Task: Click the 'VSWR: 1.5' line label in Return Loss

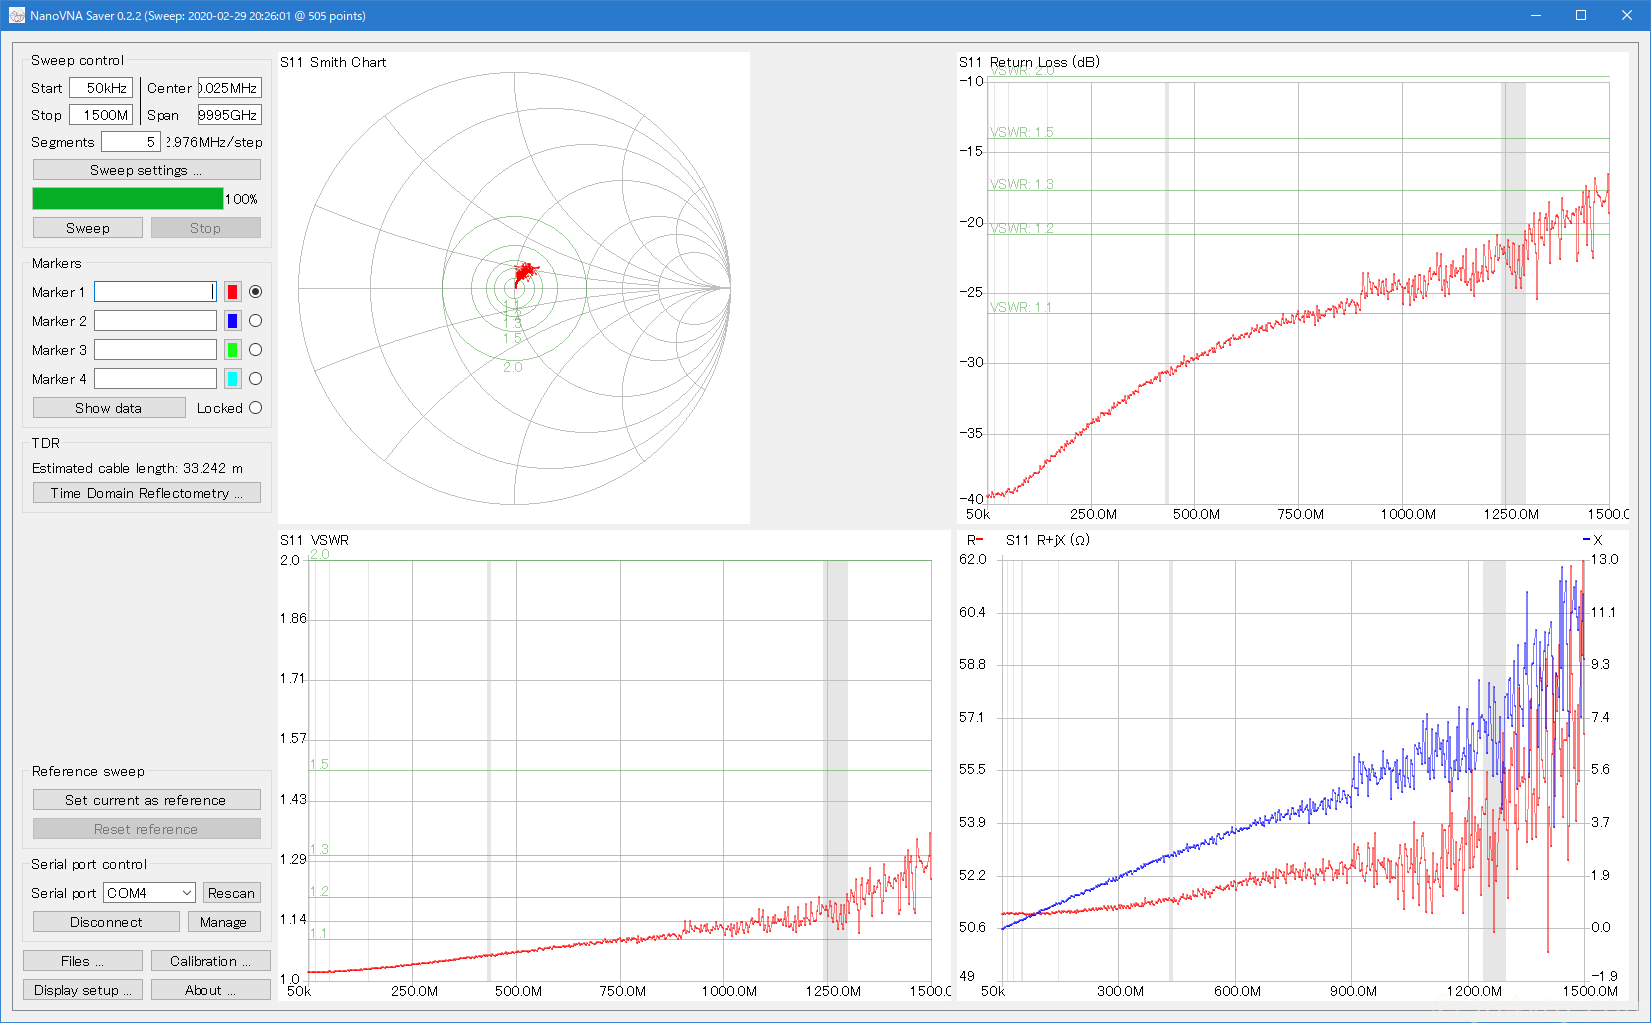Action: pyautogui.click(x=1022, y=132)
